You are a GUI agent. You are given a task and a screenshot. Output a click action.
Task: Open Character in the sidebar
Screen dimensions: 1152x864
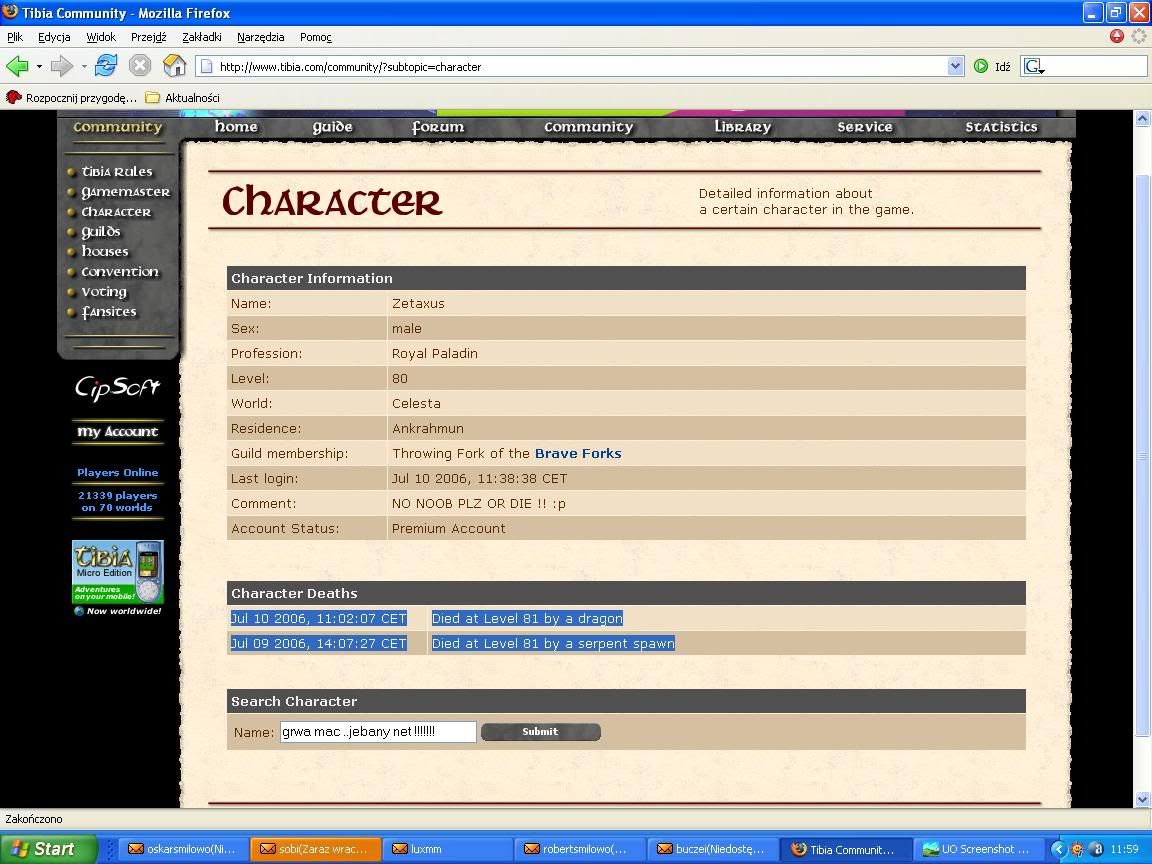[116, 212]
